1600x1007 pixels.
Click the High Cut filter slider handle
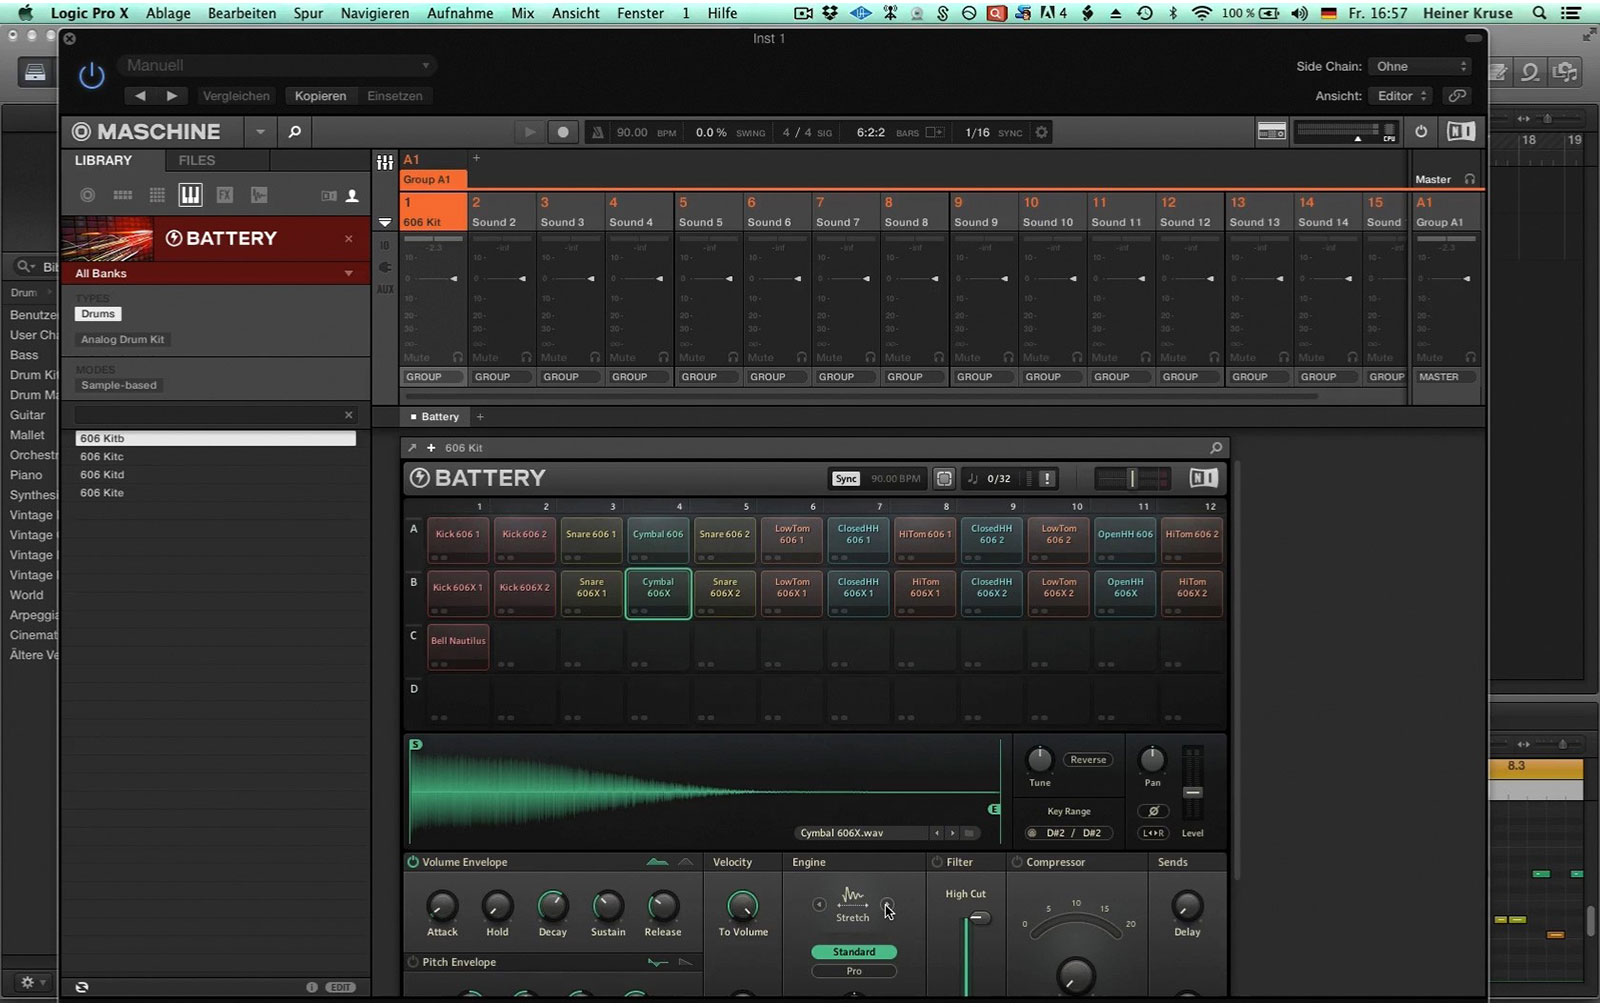point(979,918)
